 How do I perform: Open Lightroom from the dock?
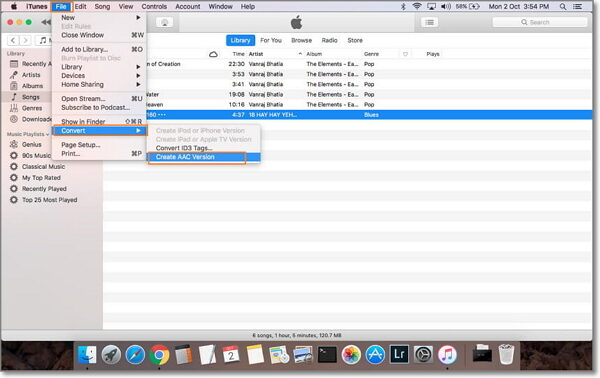tap(399, 355)
